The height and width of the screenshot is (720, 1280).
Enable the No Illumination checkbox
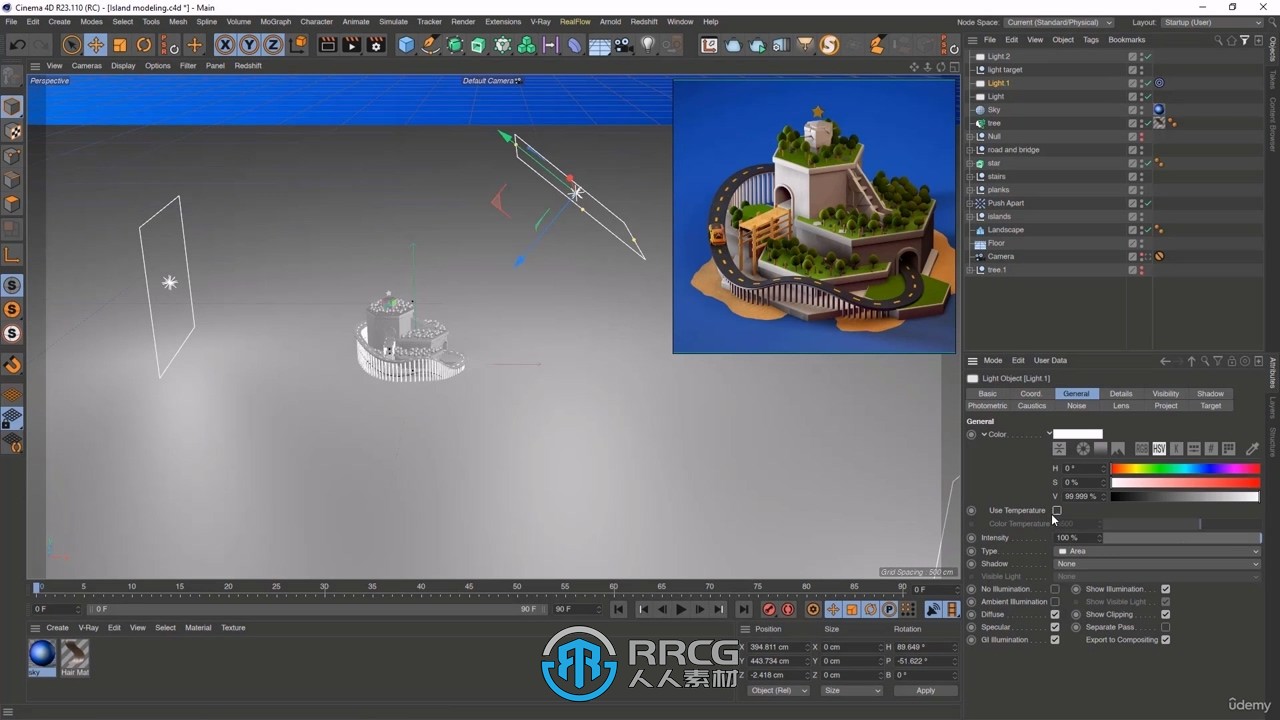click(1054, 589)
